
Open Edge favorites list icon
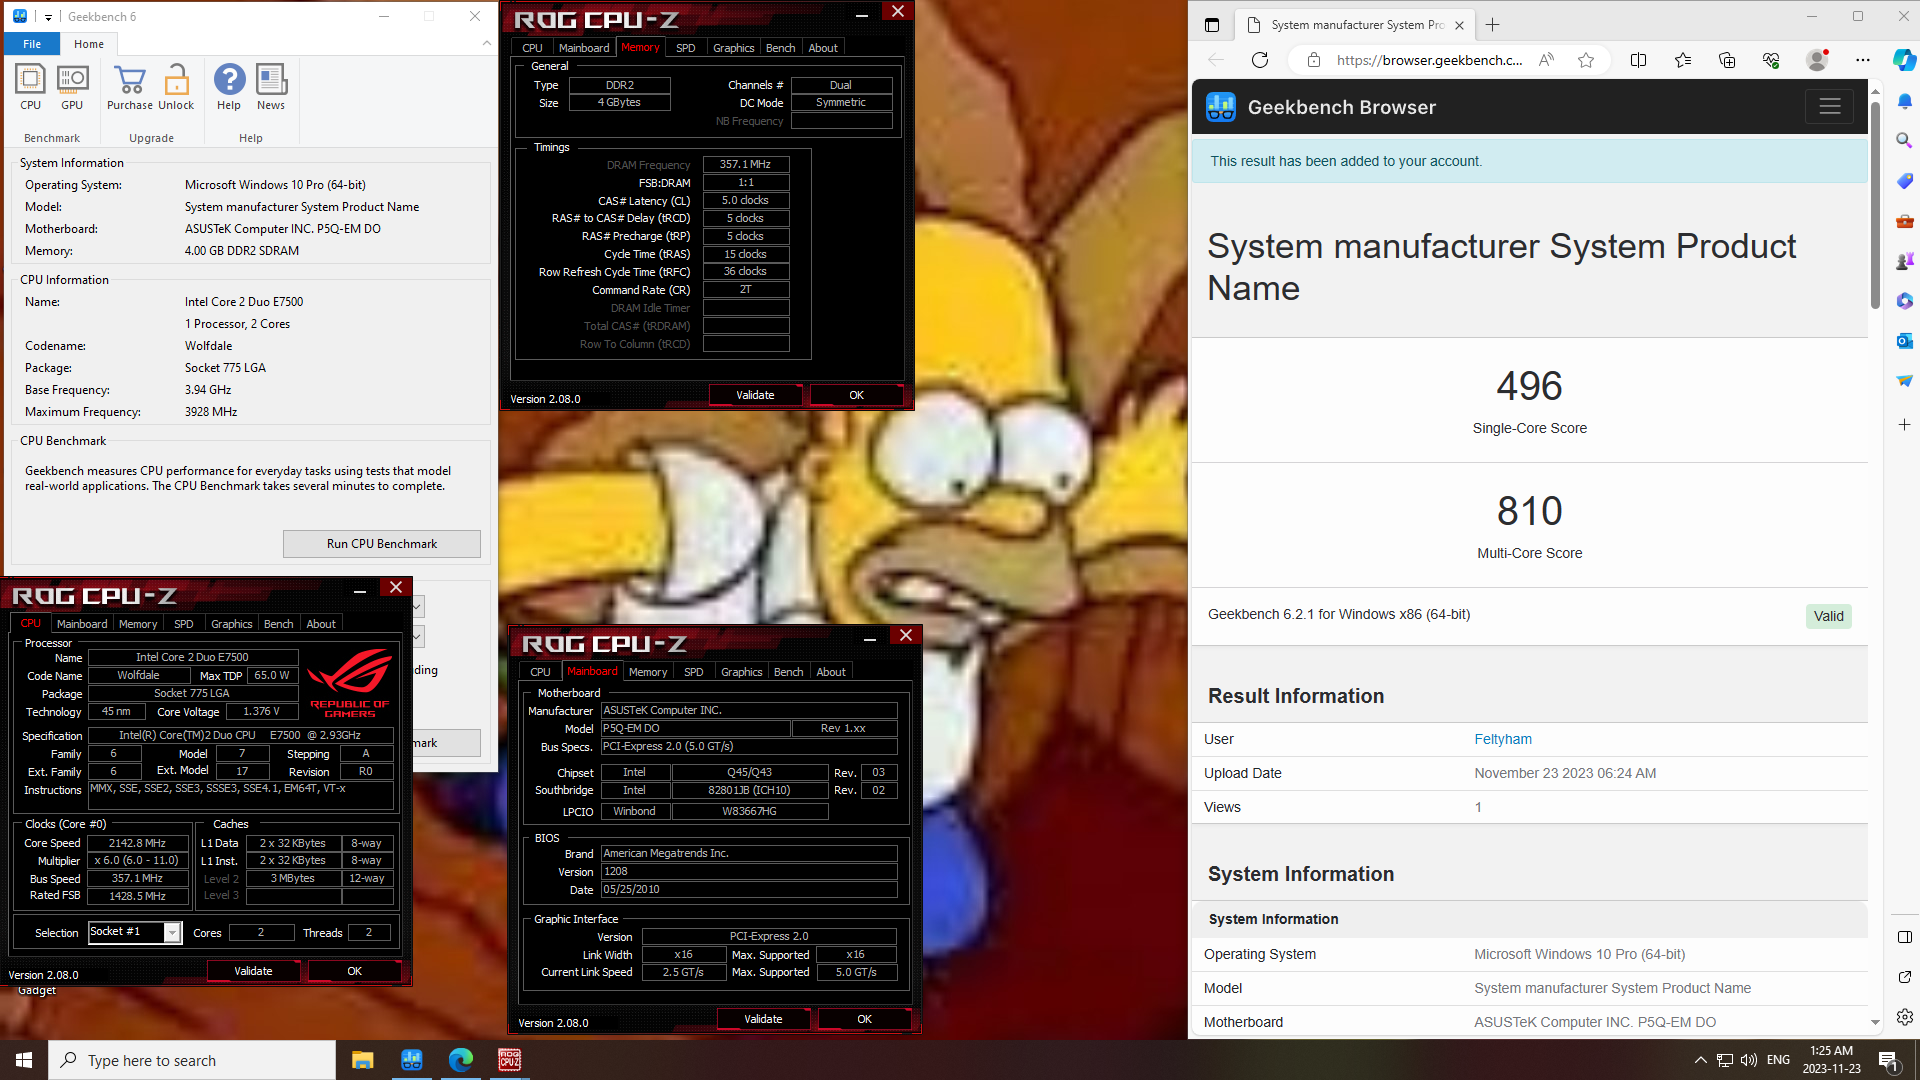pos(1683,60)
